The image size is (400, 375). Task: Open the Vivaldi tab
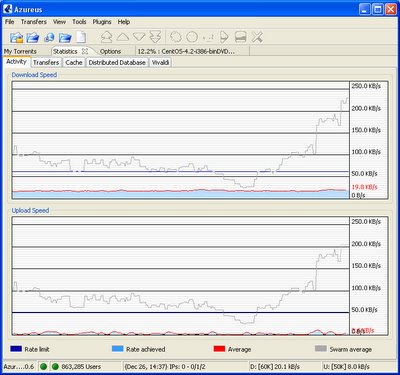coord(160,62)
